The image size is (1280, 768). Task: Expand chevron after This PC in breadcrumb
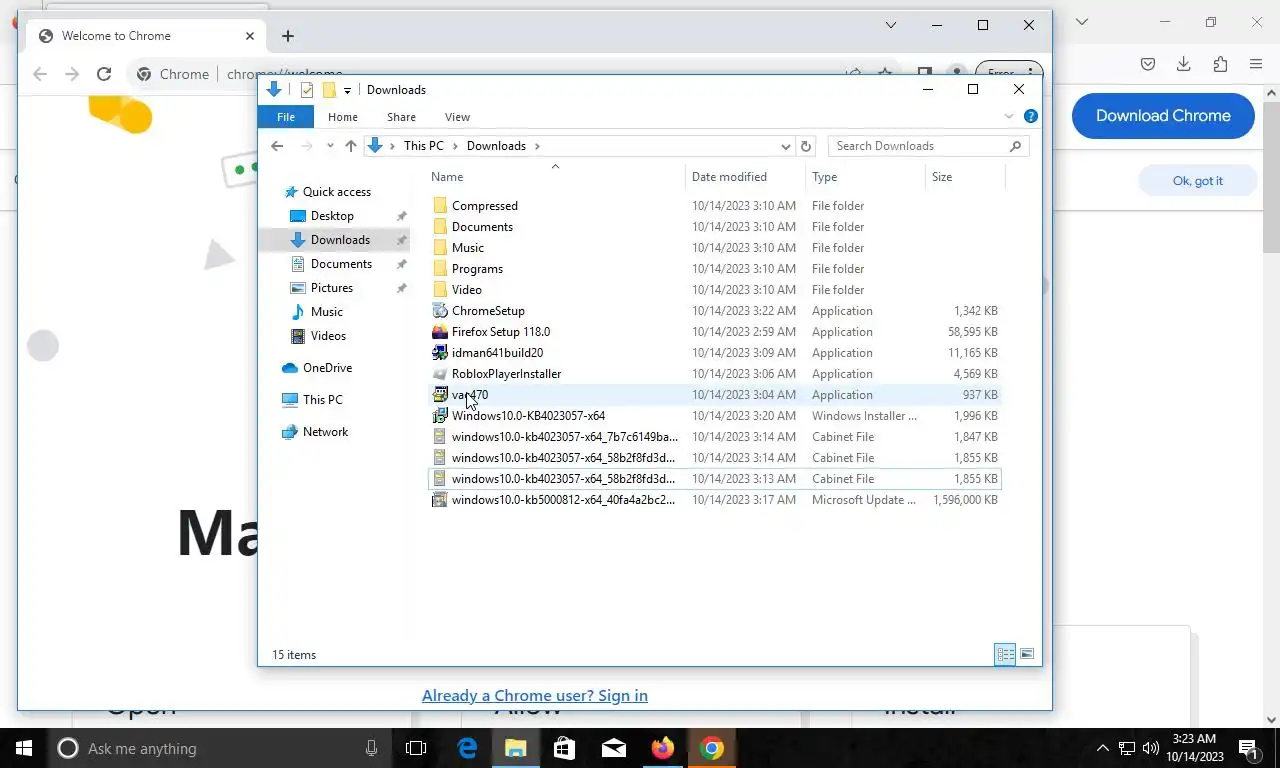tap(455, 146)
